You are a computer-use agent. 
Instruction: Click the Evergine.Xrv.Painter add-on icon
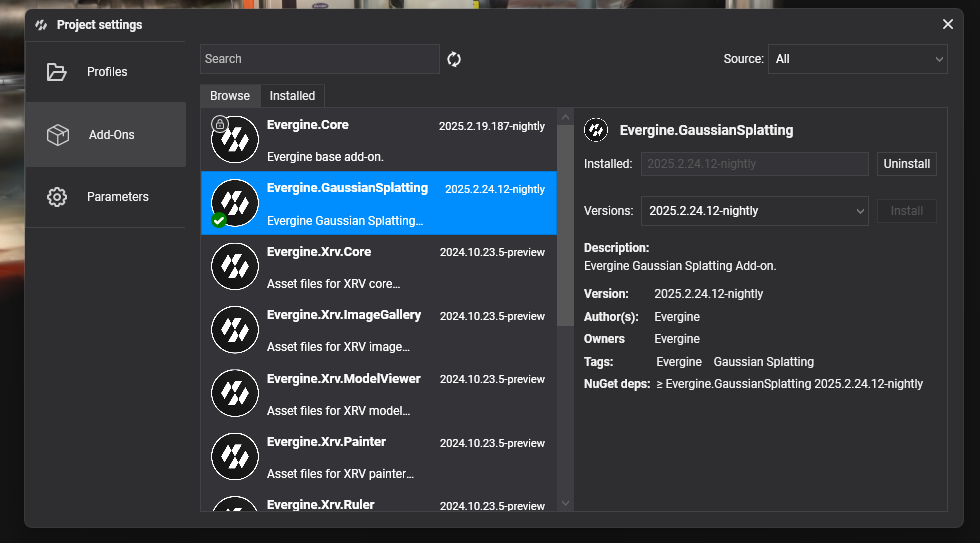[236, 457]
